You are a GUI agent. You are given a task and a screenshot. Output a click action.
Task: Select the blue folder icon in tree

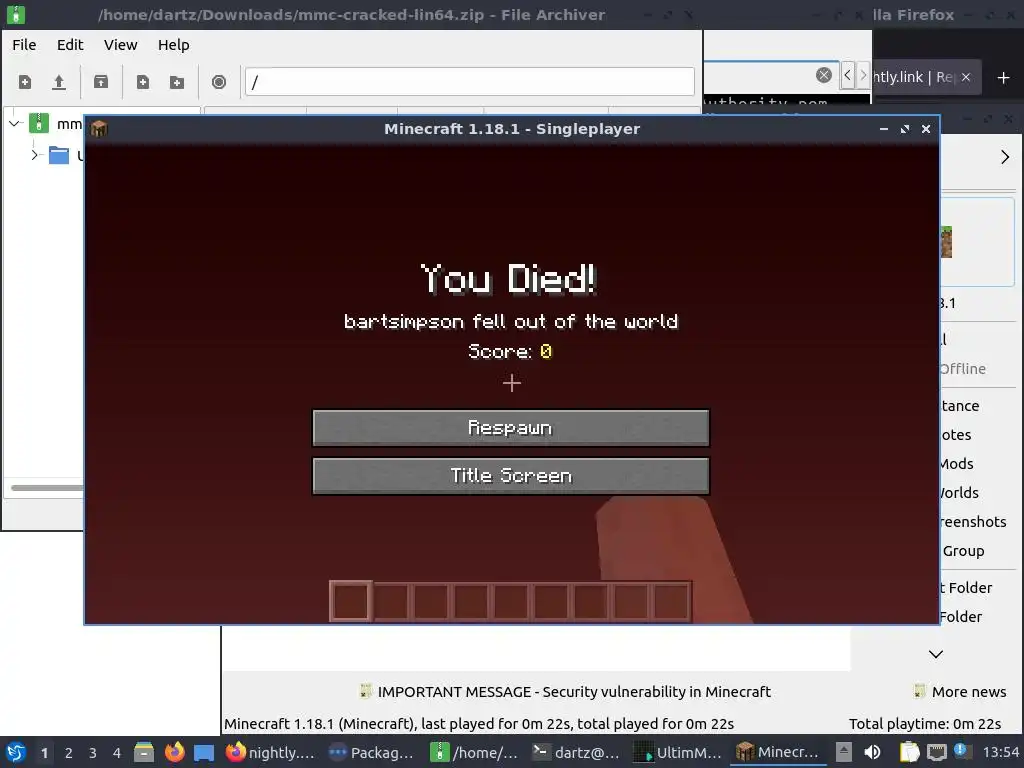(59, 155)
